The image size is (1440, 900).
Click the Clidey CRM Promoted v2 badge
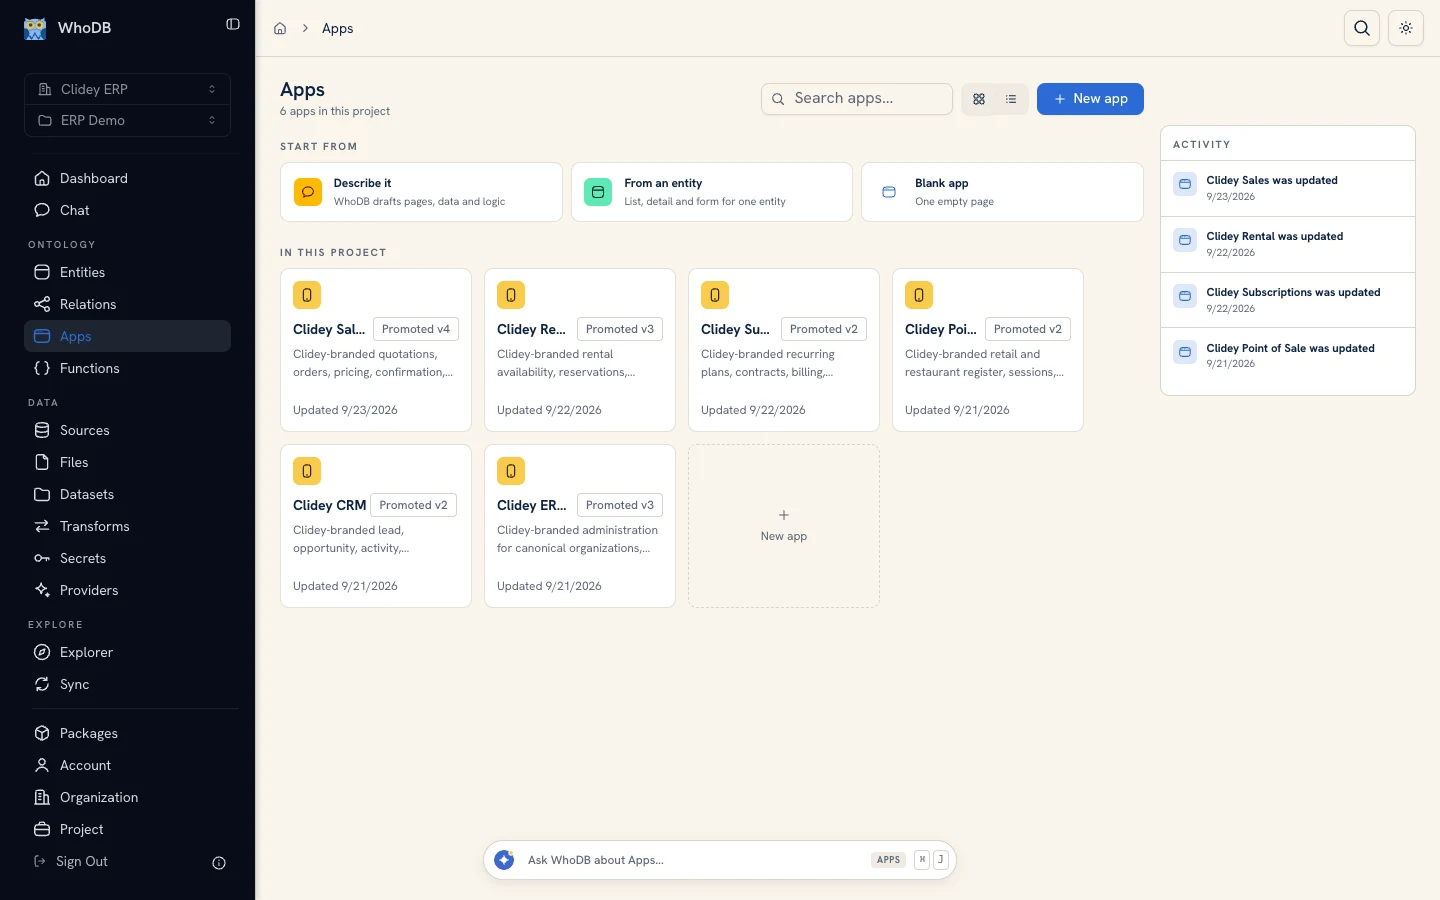[413, 505]
